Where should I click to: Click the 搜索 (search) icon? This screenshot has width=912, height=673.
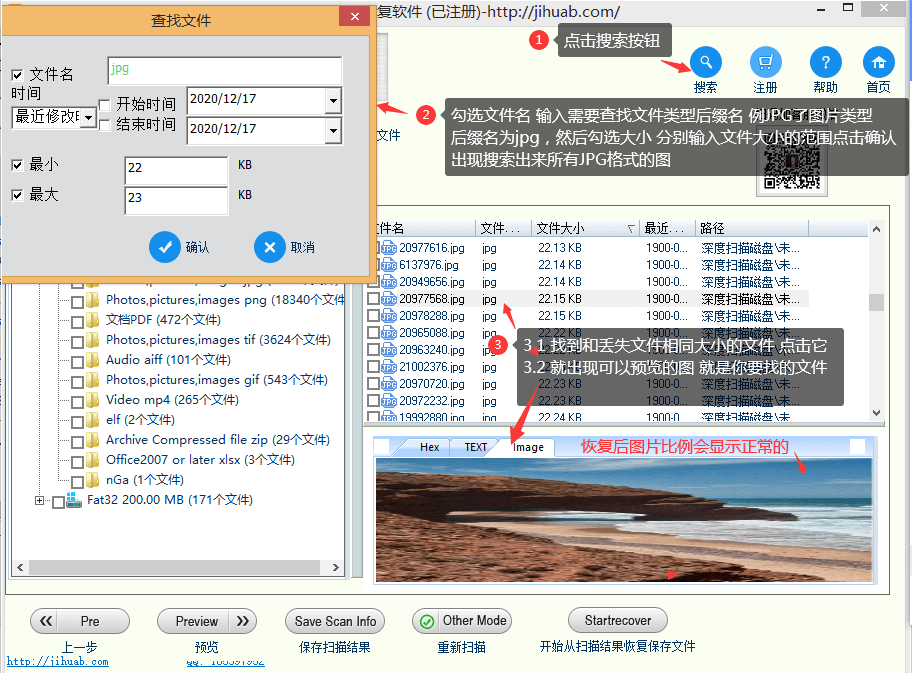[705, 62]
